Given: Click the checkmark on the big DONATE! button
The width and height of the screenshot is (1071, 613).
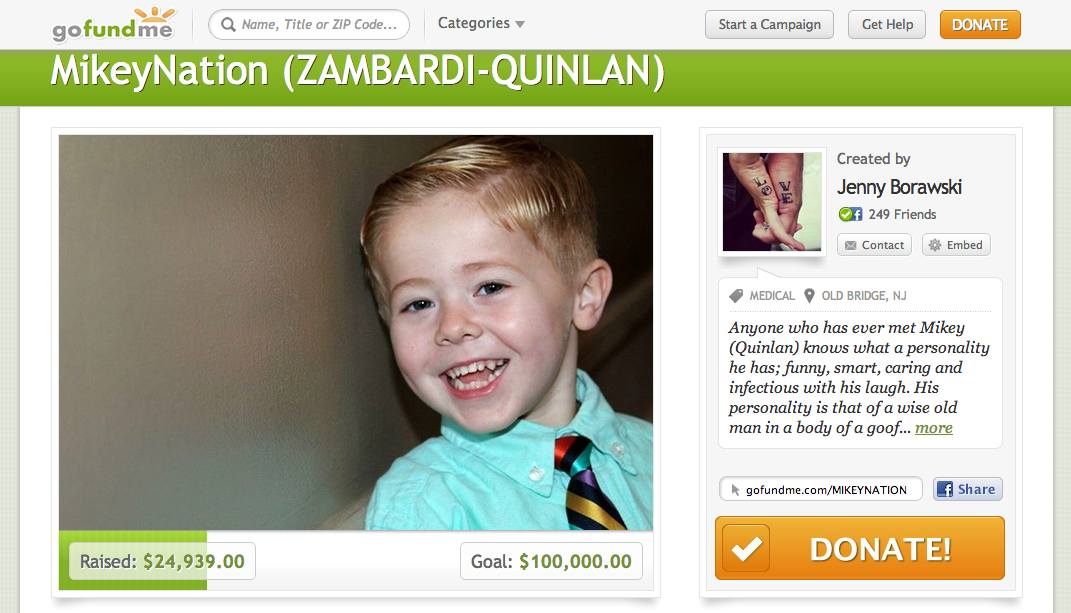Looking at the screenshot, I should [x=747, y=548].
